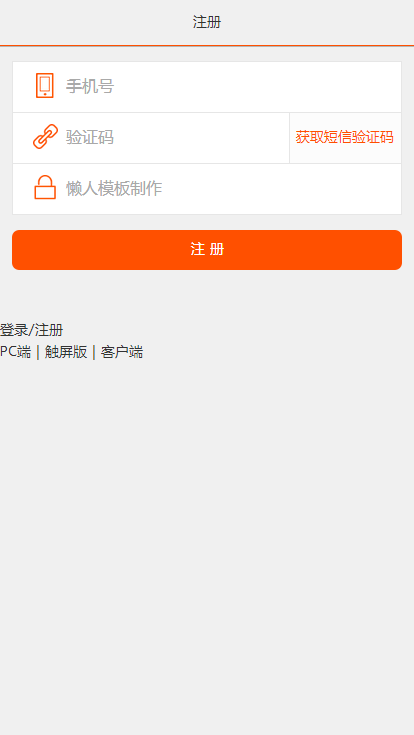Click the orange line under the header
The height and width of the screenshot is (735, 414).
point(207,45)
